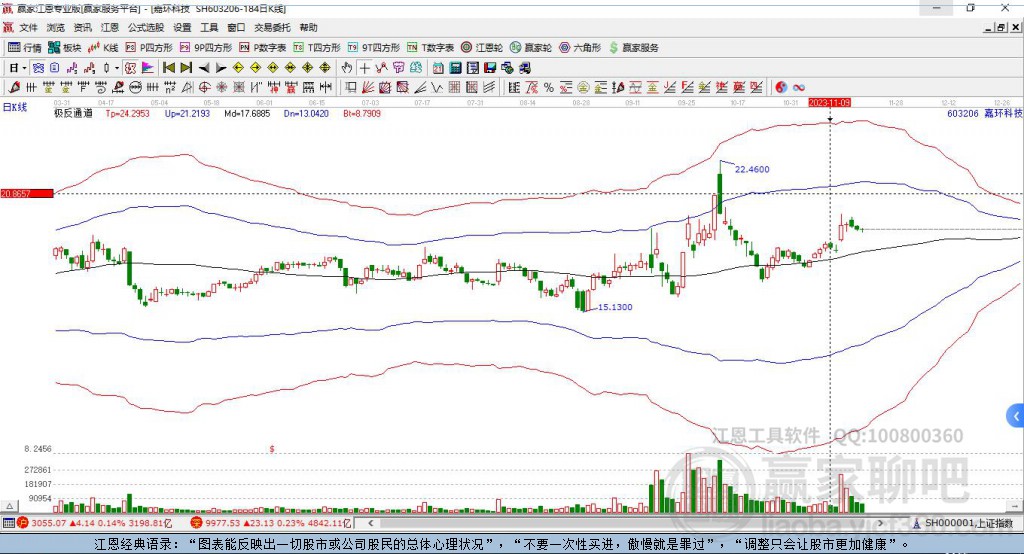Click the 22.4600 high price label
The image size is (1024, 554).
coord(752,169)
